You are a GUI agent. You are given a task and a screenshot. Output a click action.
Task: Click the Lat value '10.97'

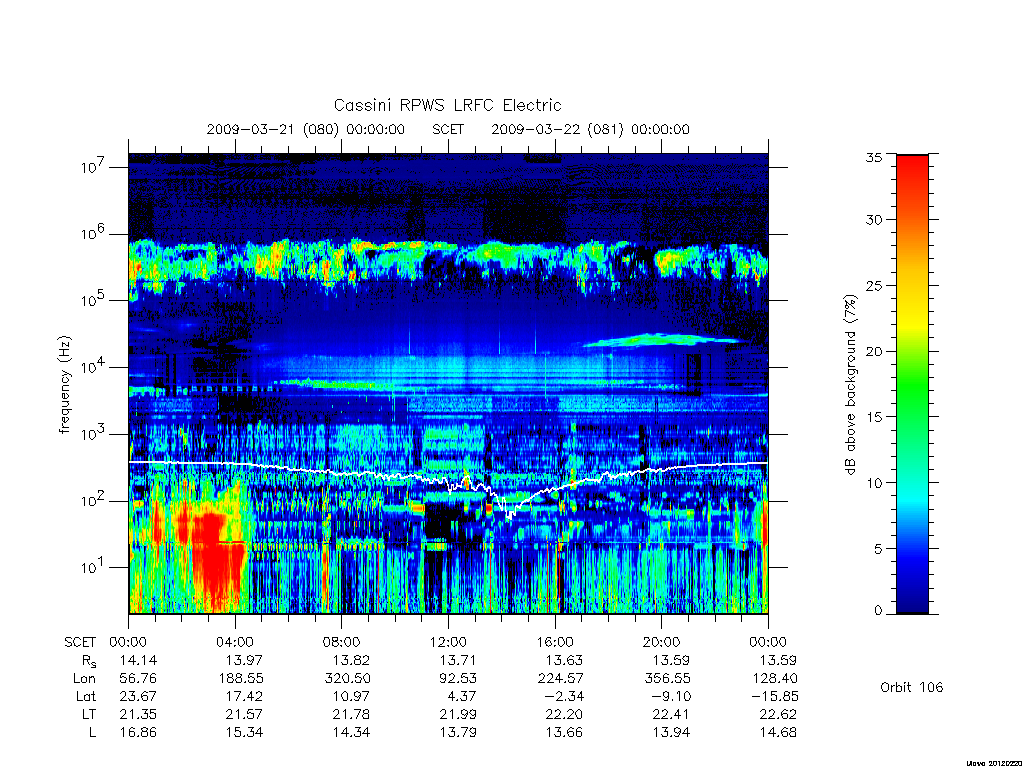point(351,696)
